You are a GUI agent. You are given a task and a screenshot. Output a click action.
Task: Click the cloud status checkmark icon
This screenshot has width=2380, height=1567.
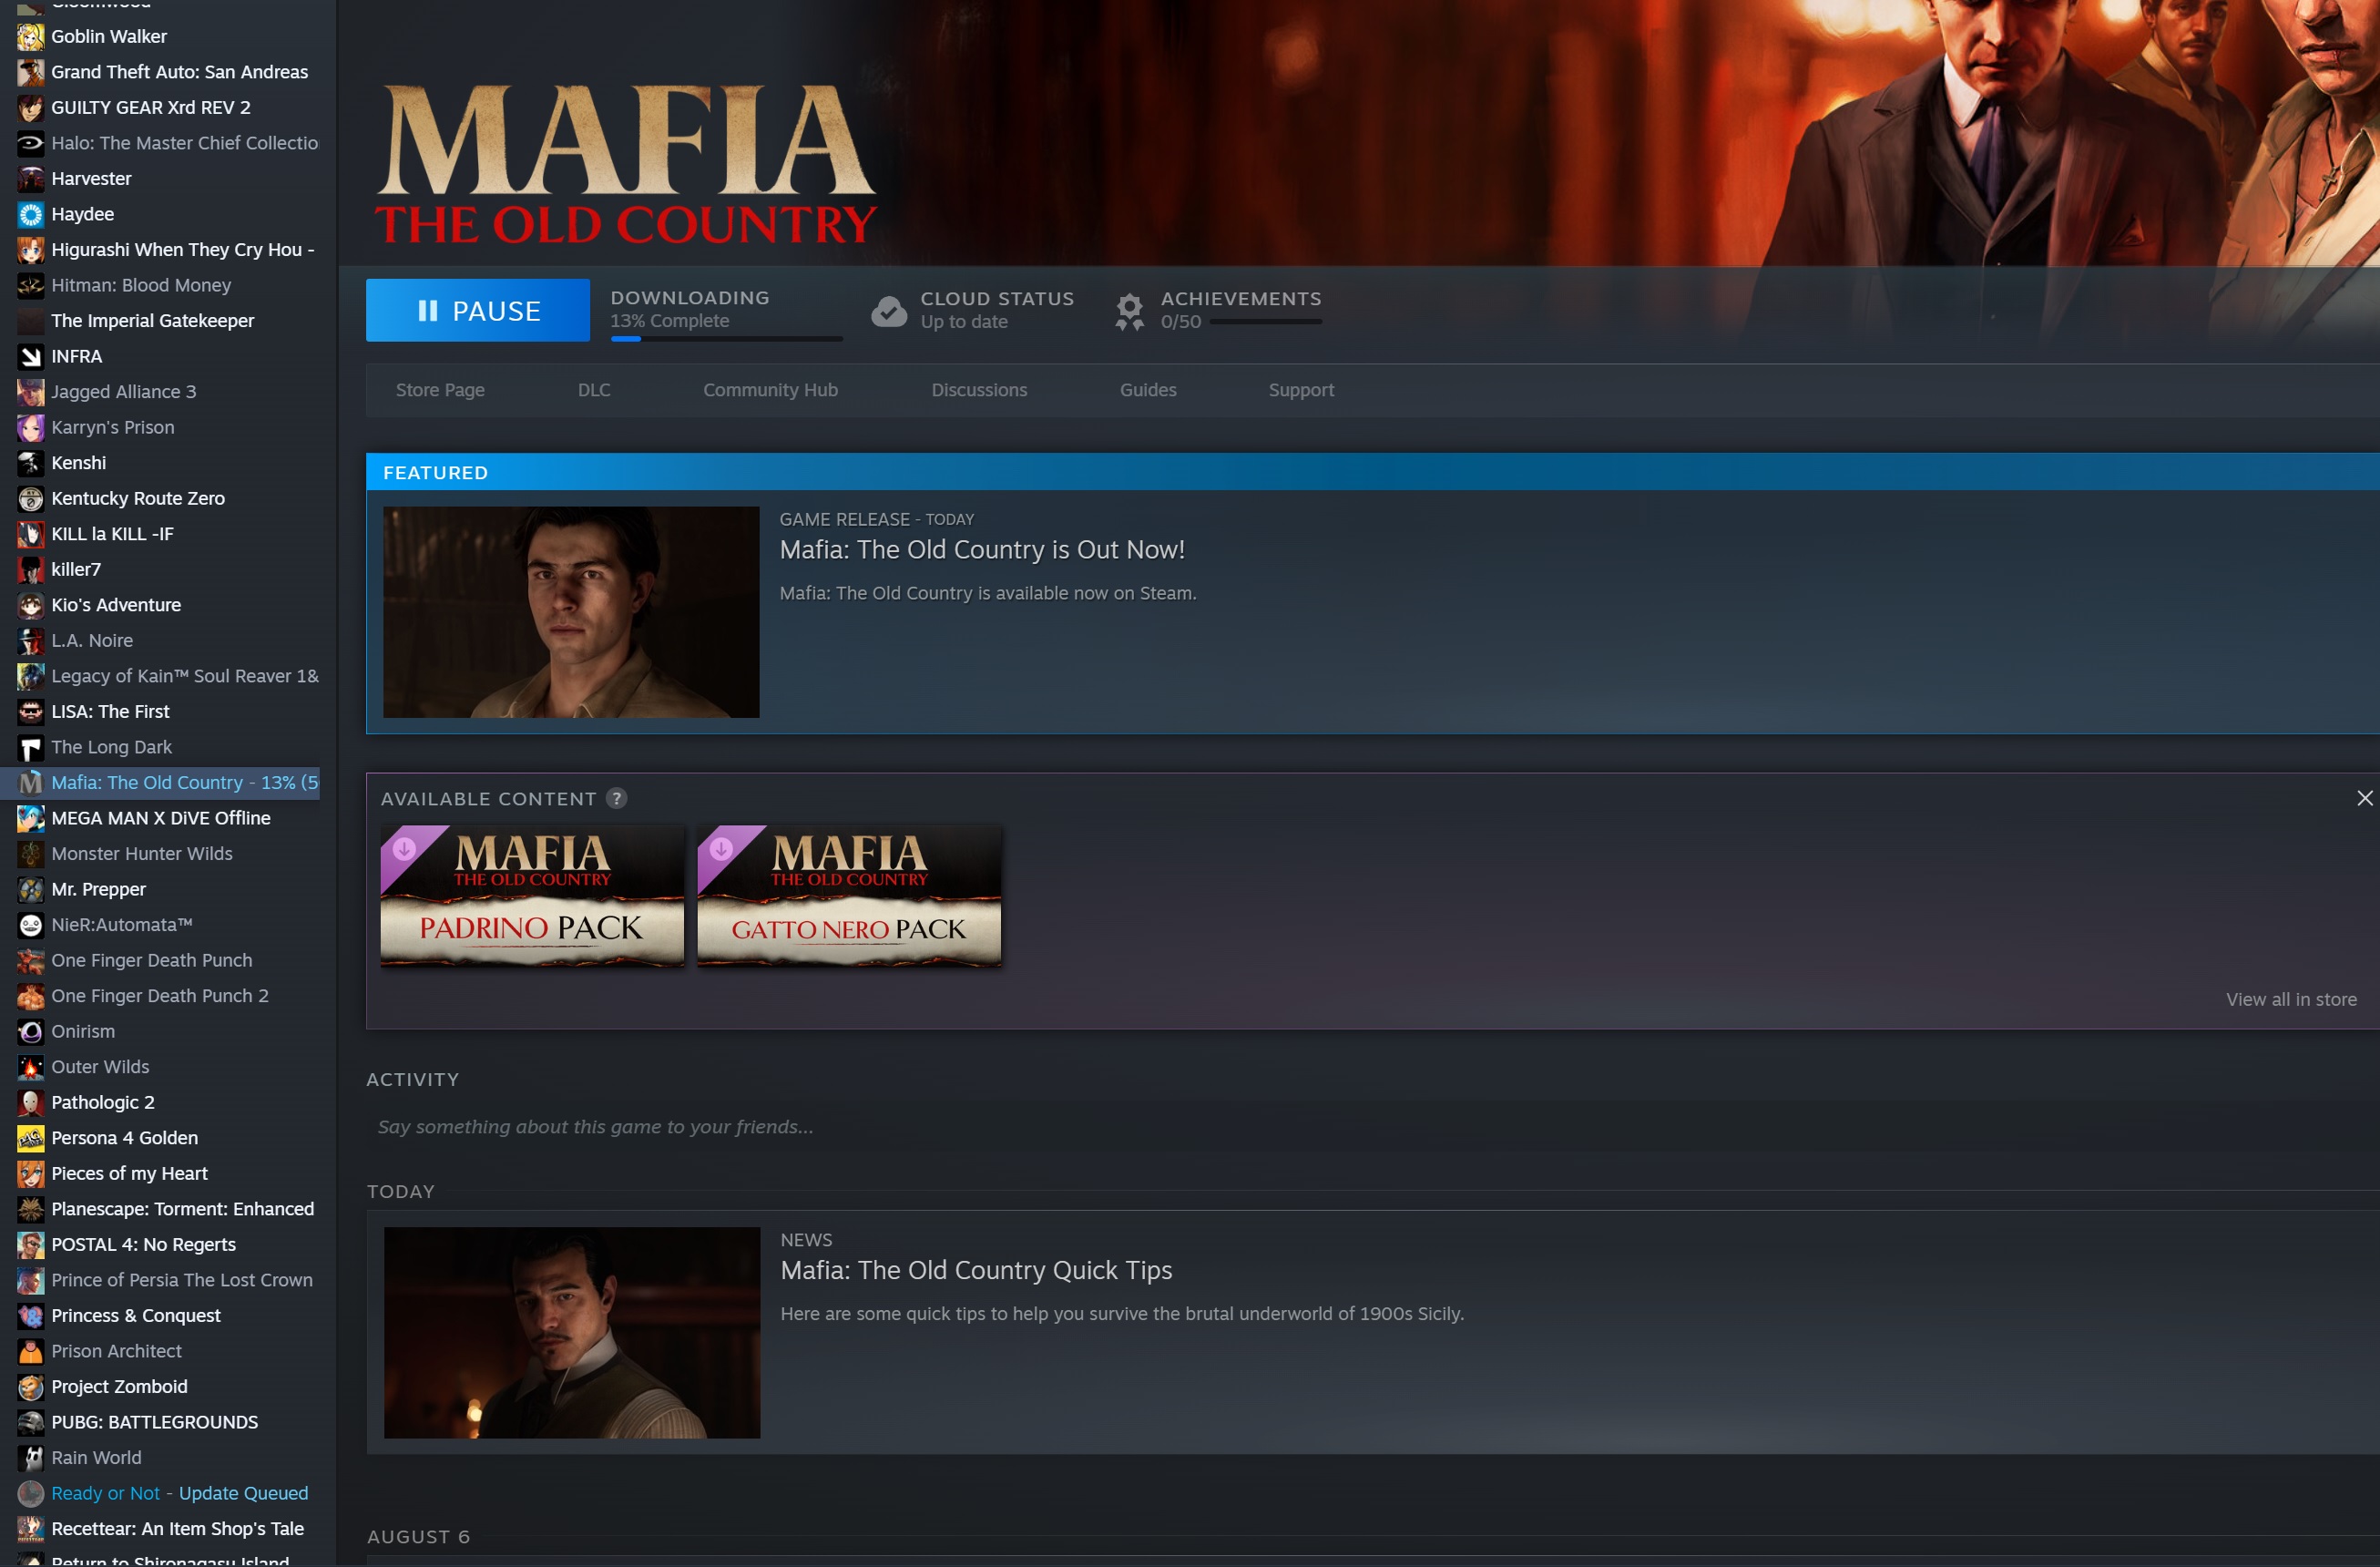[889, 311]
